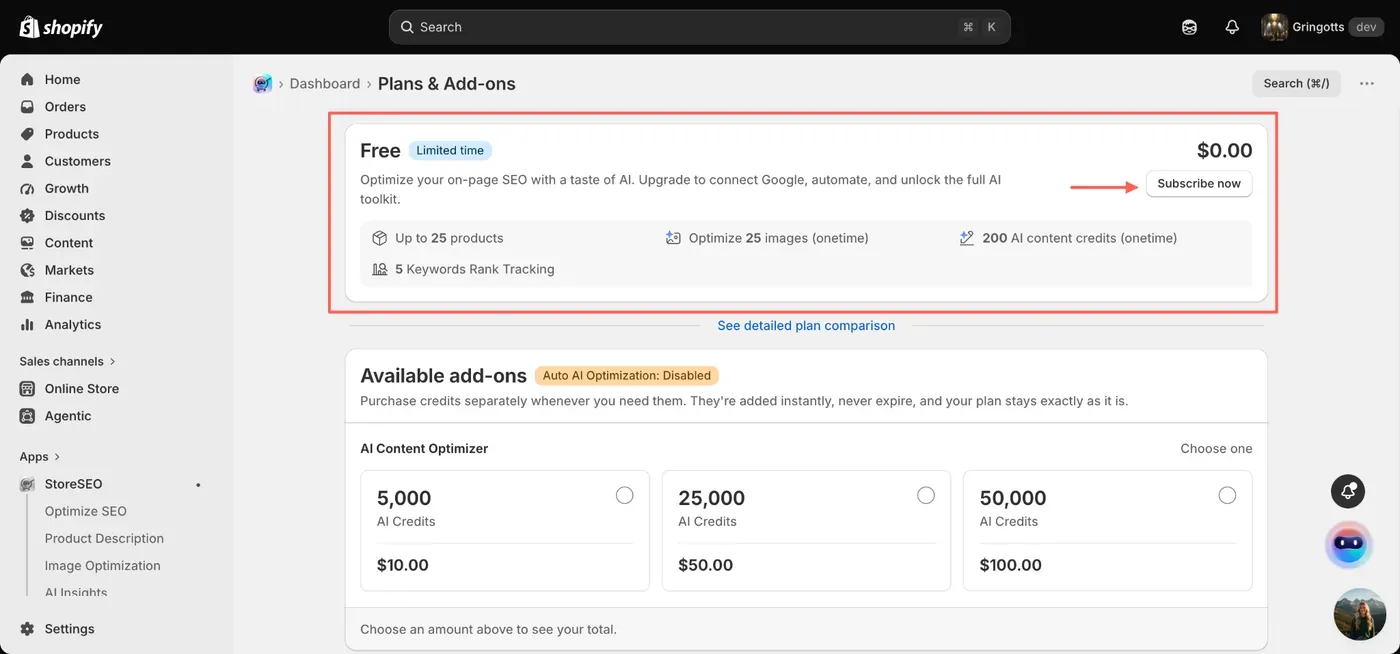The height and width of the screenshot is (654, 1400).
Task: Click the StoreSEO logo in breadcrumb
Action: (x=263, y=84)
